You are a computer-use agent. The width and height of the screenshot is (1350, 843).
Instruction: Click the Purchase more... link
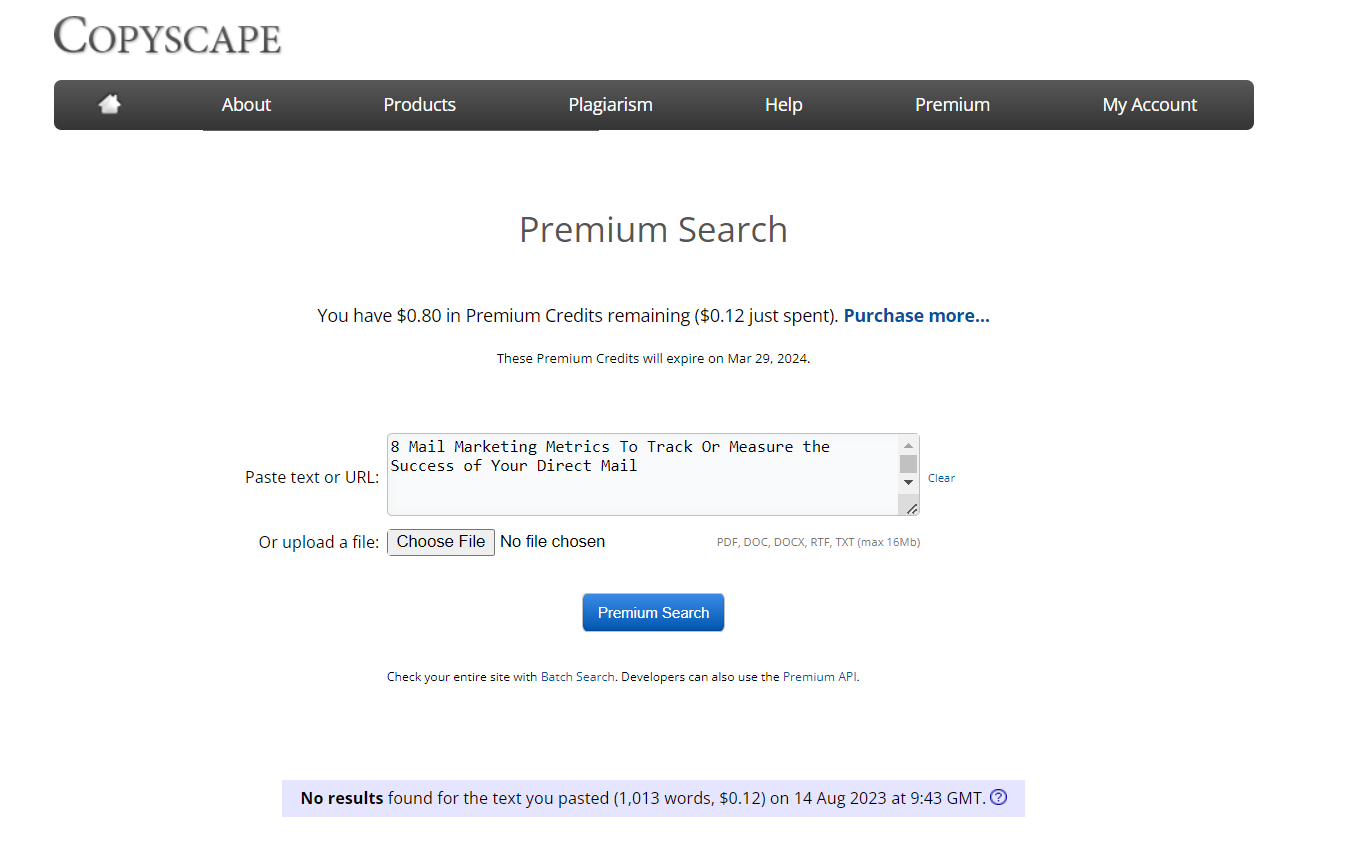point(917,315)
